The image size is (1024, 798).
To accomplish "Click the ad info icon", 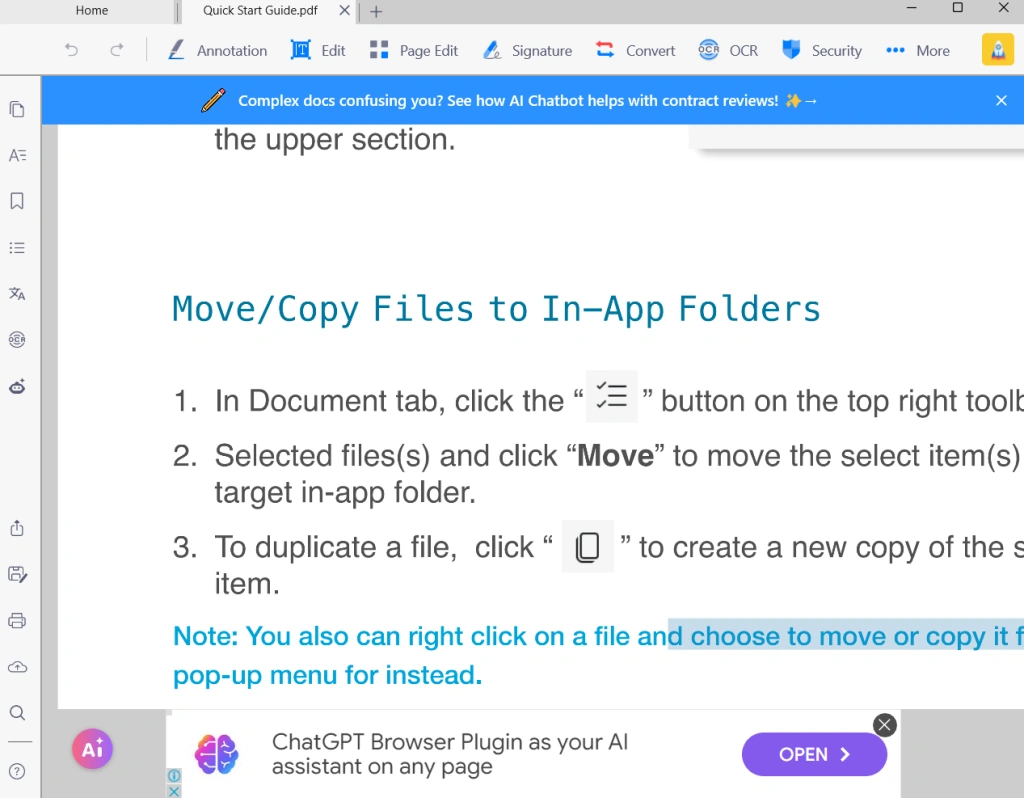I will (174, 775).
